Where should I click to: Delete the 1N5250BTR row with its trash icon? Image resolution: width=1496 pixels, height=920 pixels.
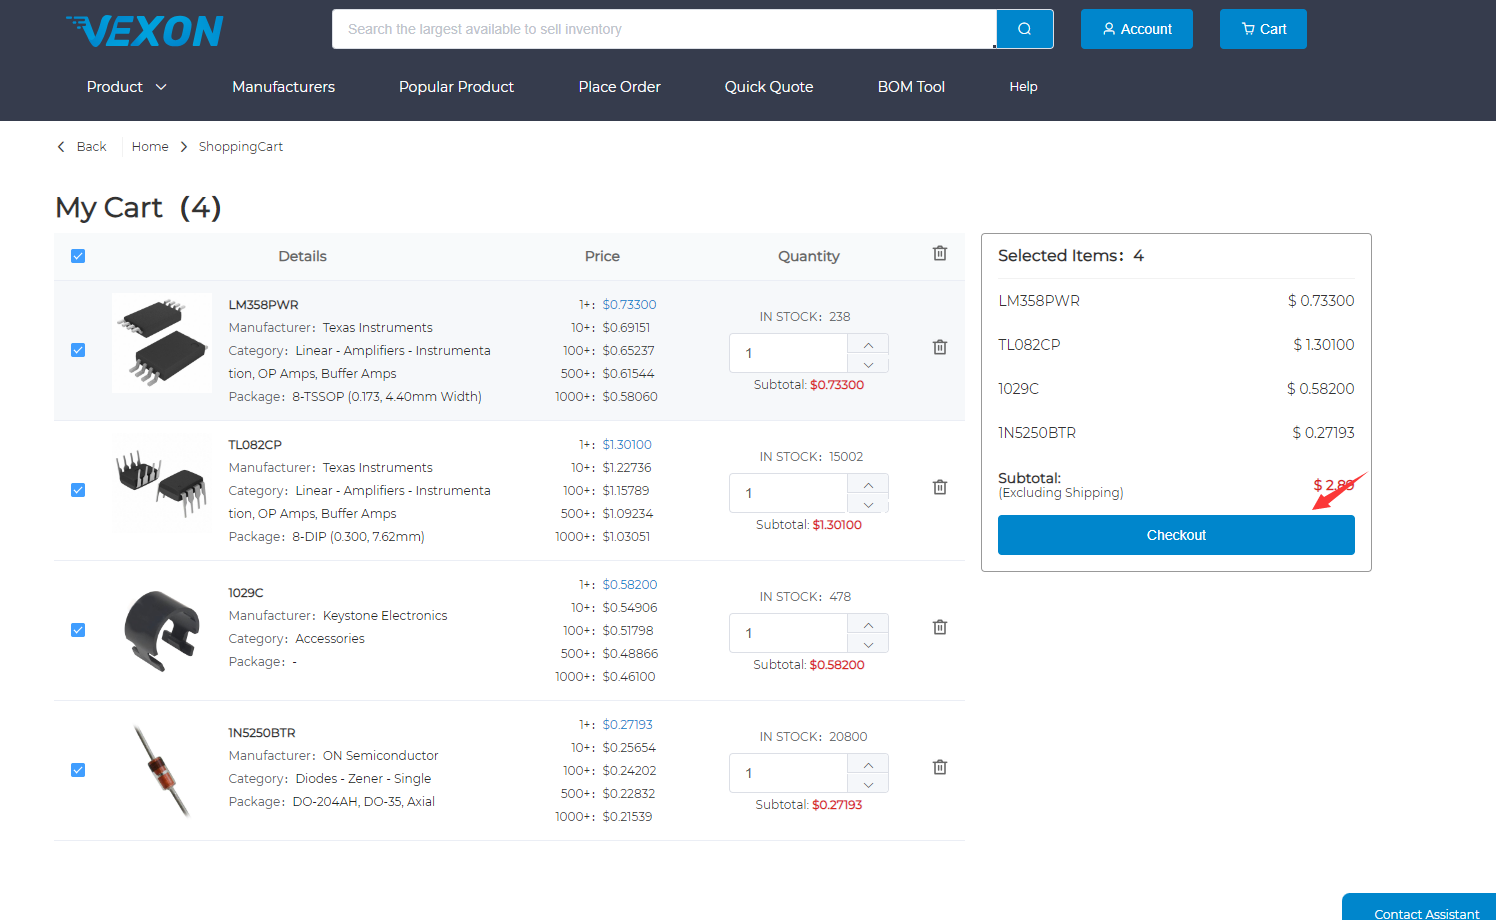pyautogui.click(x=940, y=767)
